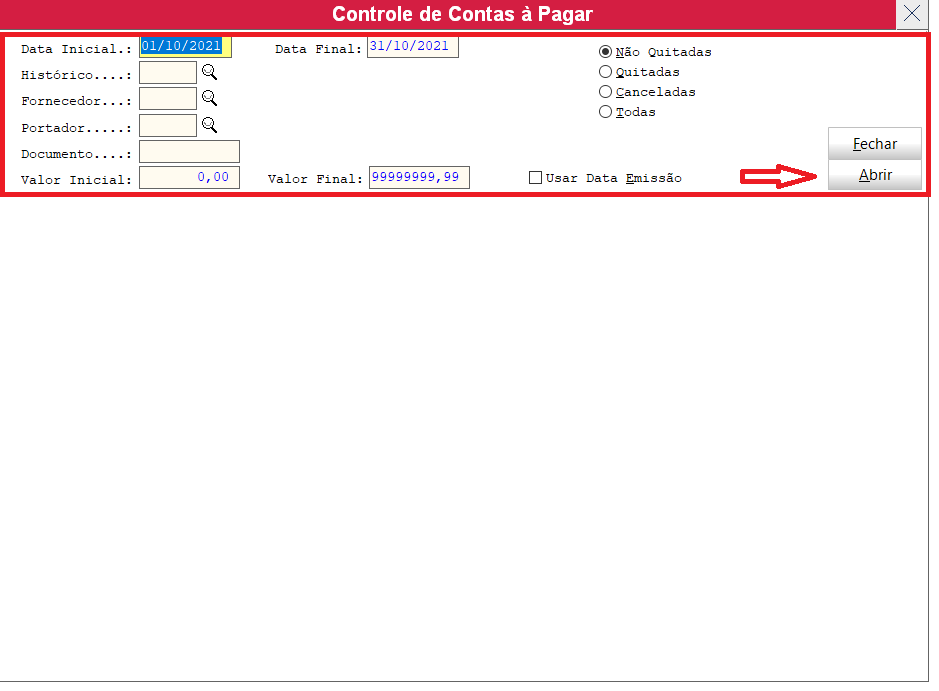Click the Data Inicial.: label
Screen dimensions: 939x691
tap(76, 49)
